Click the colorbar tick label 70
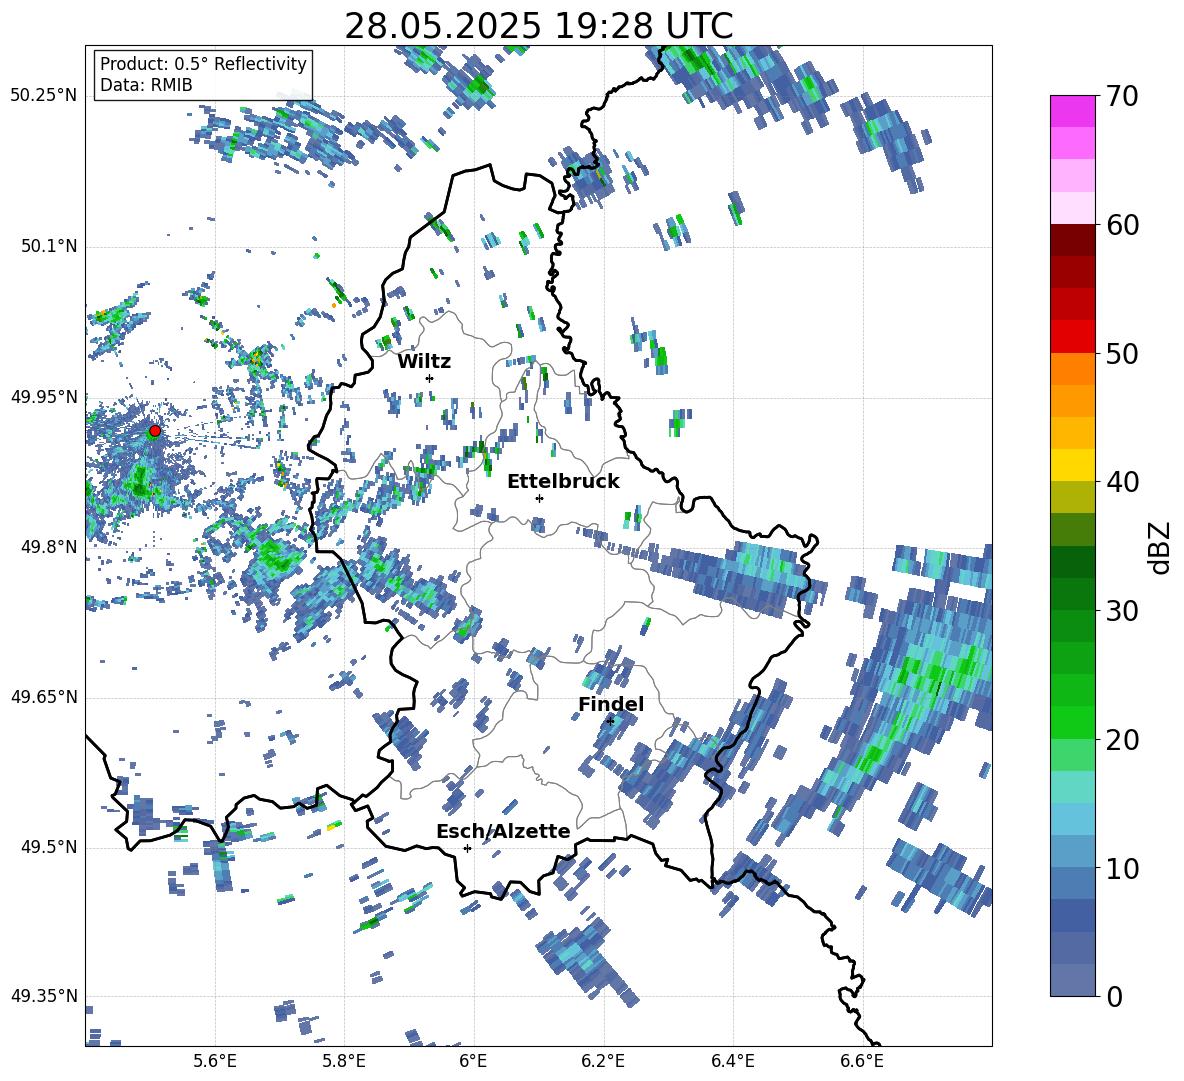The width and height of the screenshot is (1184, 1081). (1121, 97)
